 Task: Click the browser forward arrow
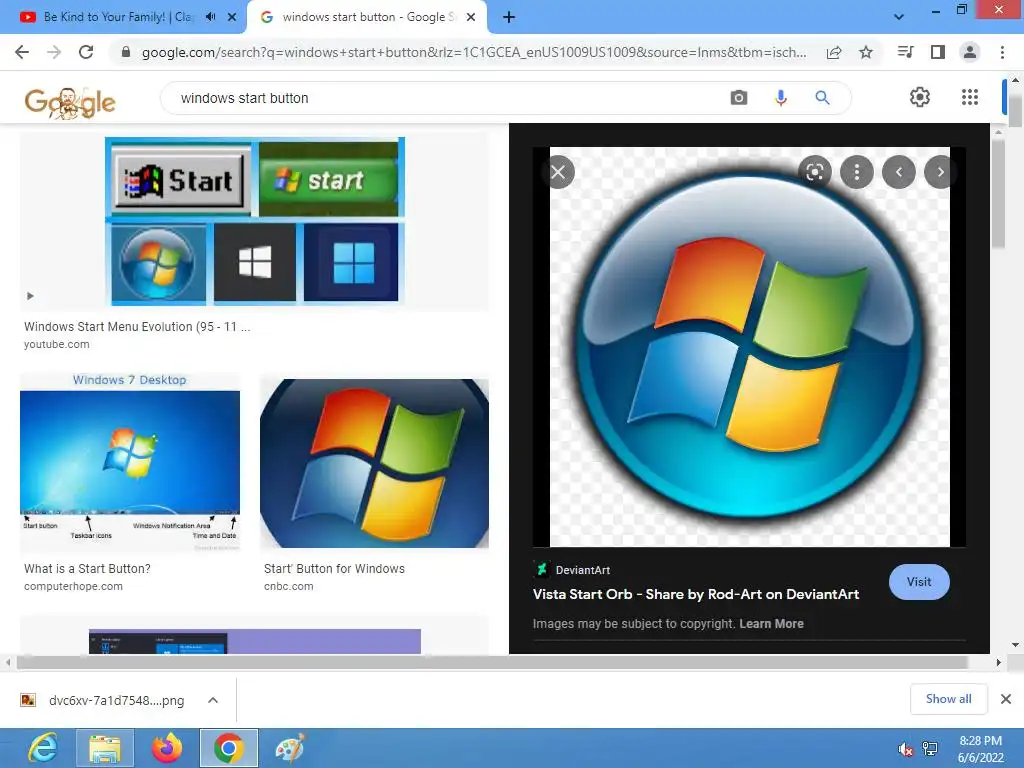[x=54, y=52]
